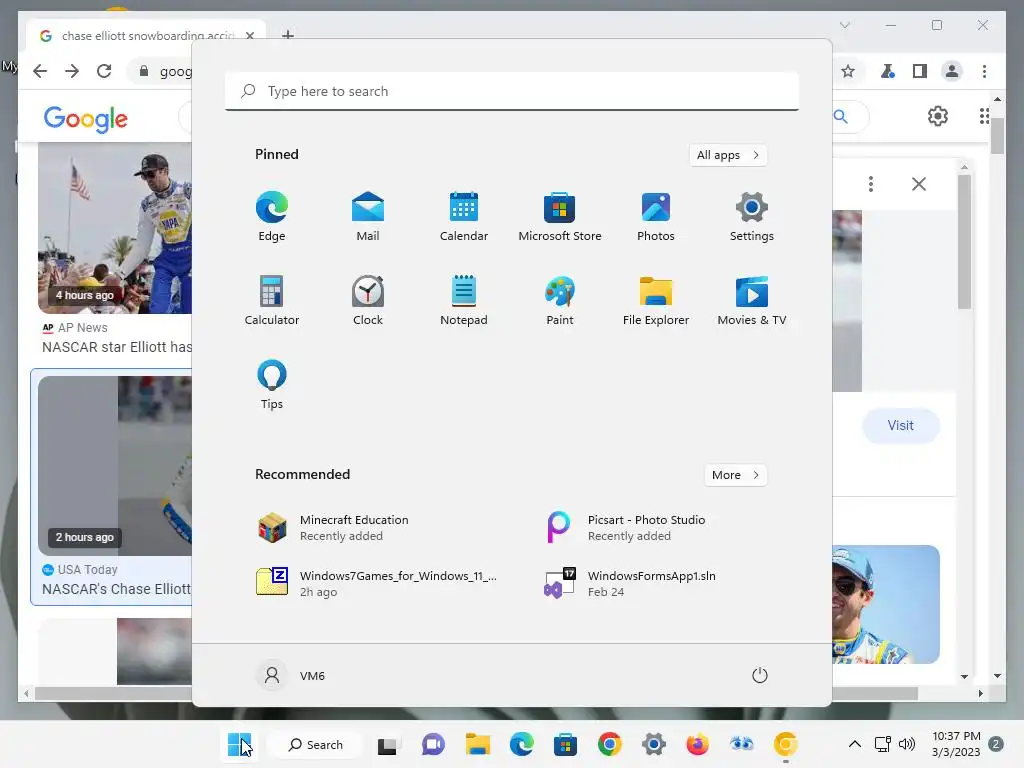
Task: Open volume control in system tray
Action: [x=907, y=744]
